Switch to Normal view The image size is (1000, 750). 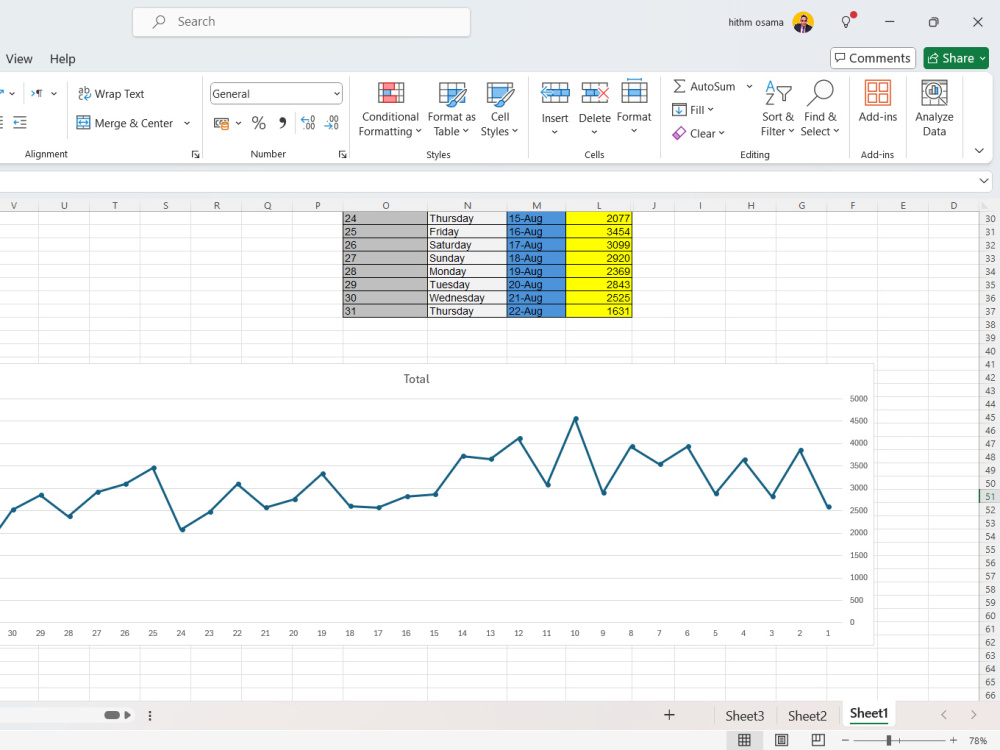(x=744, y=740)
